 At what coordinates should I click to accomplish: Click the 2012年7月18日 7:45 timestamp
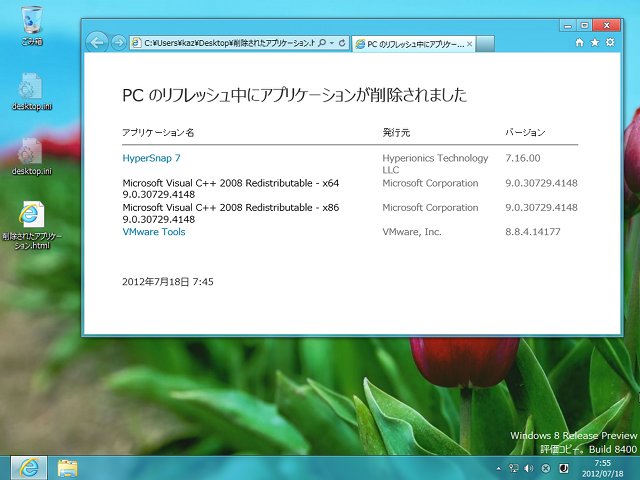coord(168,282)
